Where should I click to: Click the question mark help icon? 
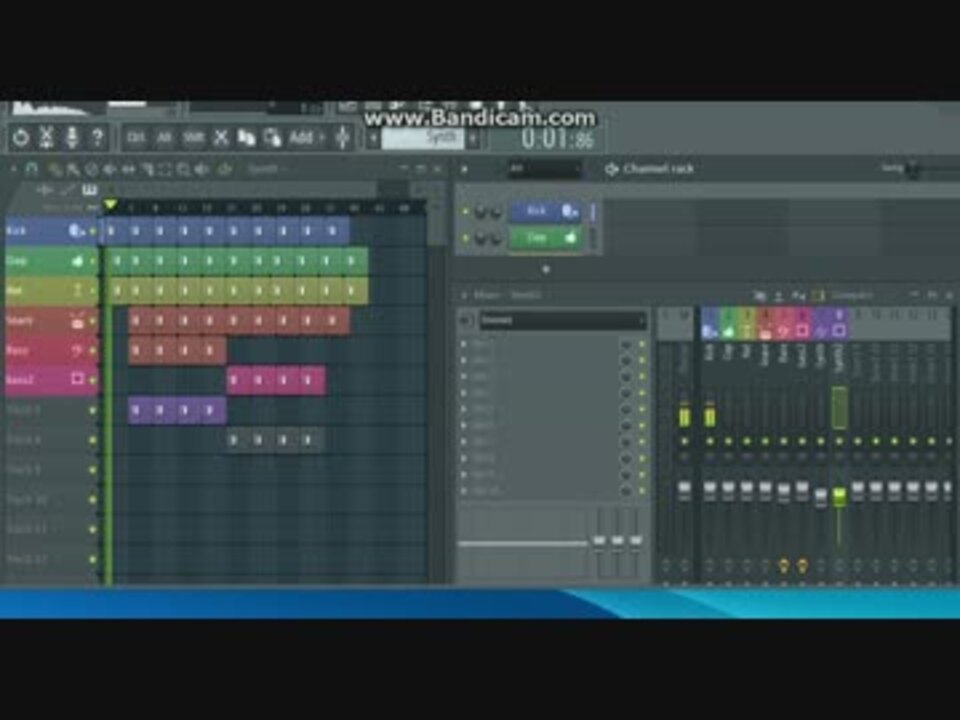click(97, 137)
